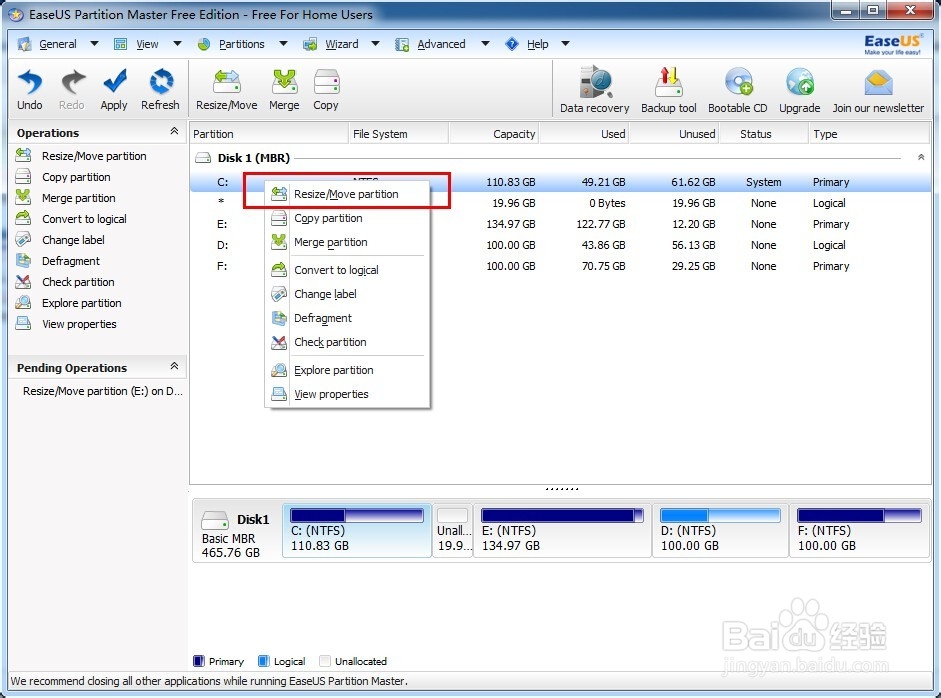Select the unallocated 19.9 GB block in the disk map
941x698 pixels.
[453, 531]
